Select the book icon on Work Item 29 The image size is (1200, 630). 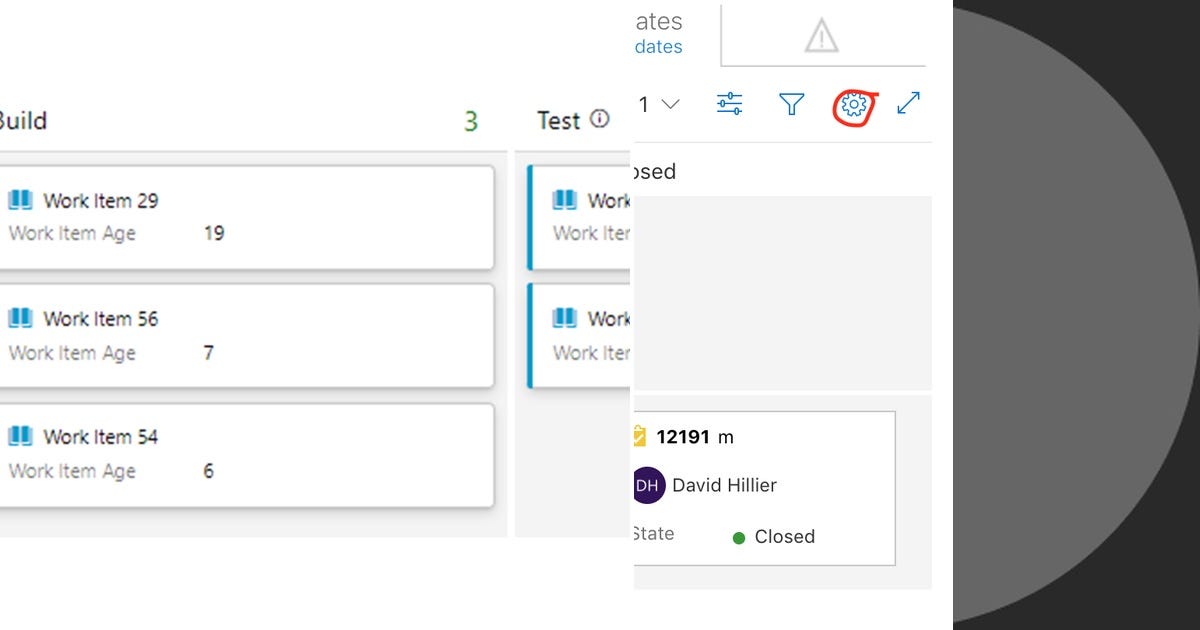[x=20, y=200]
